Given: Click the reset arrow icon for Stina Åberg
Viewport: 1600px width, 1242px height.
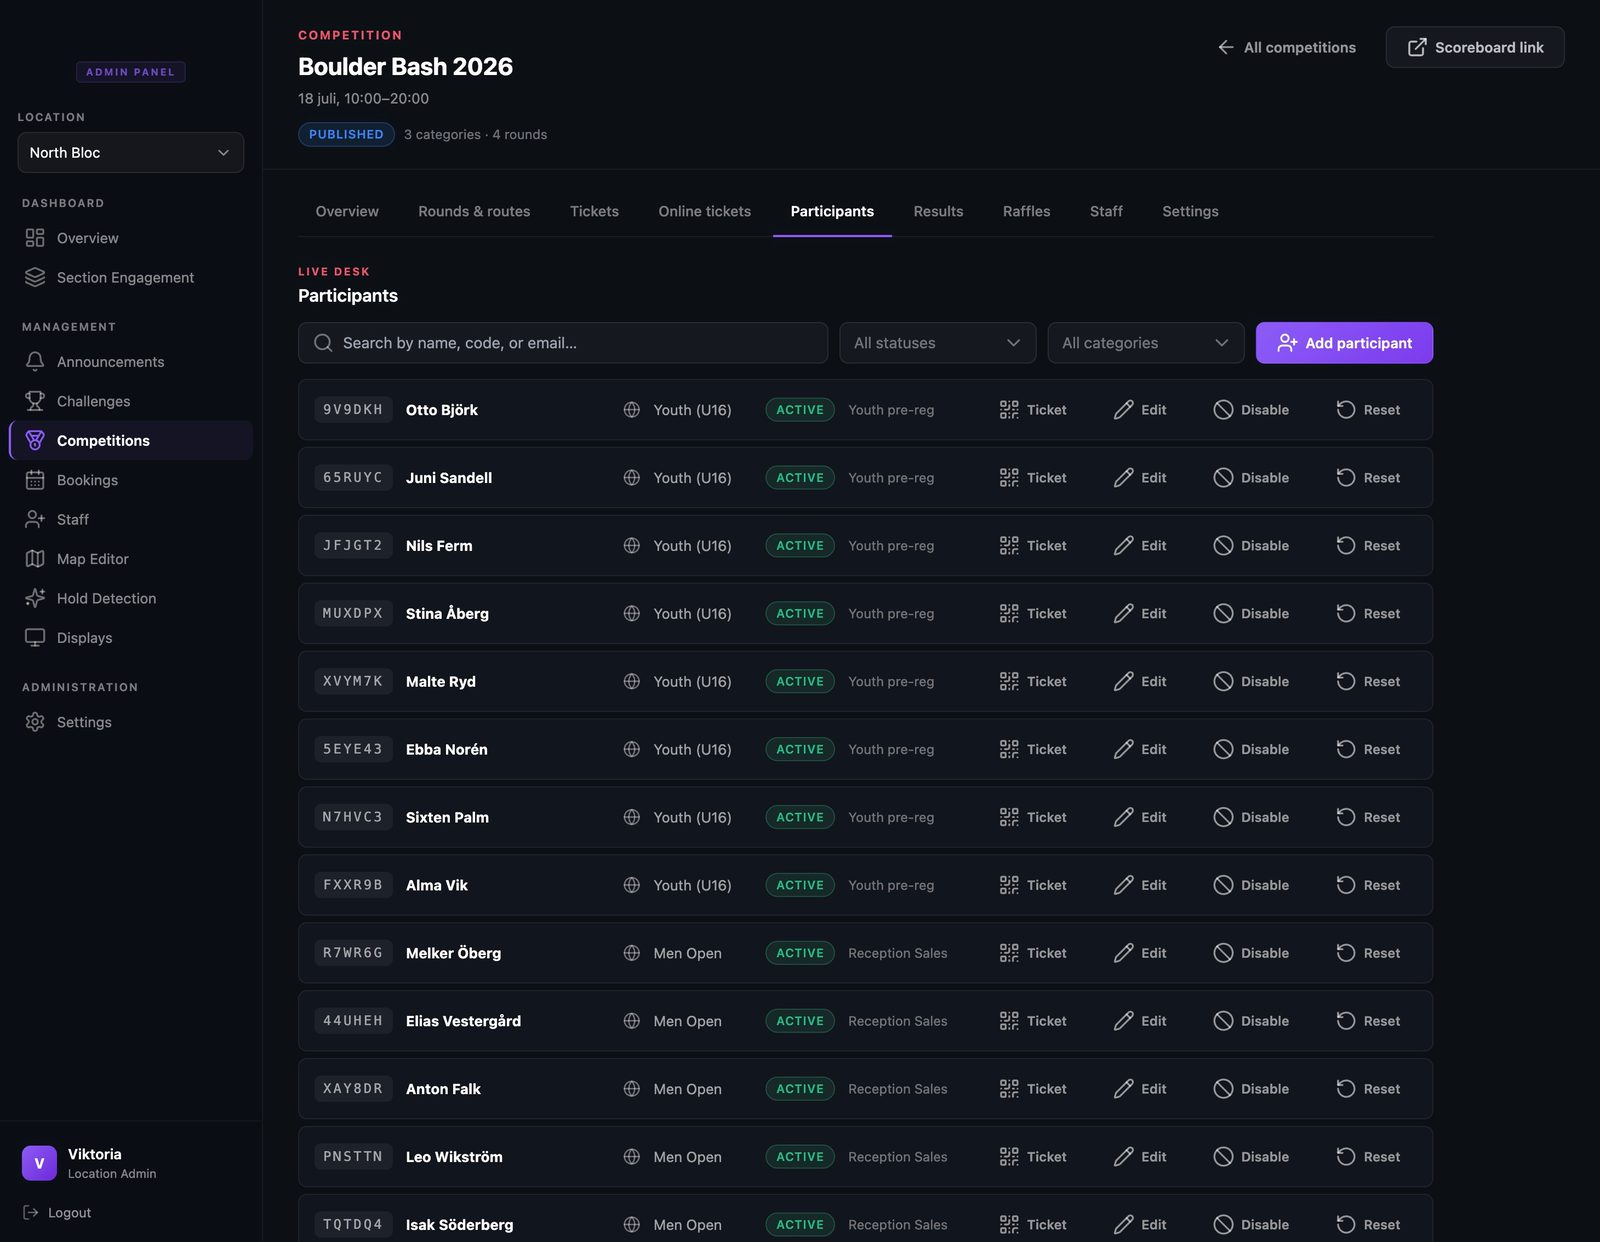Looking at the screenshot, I should 1346,614.
